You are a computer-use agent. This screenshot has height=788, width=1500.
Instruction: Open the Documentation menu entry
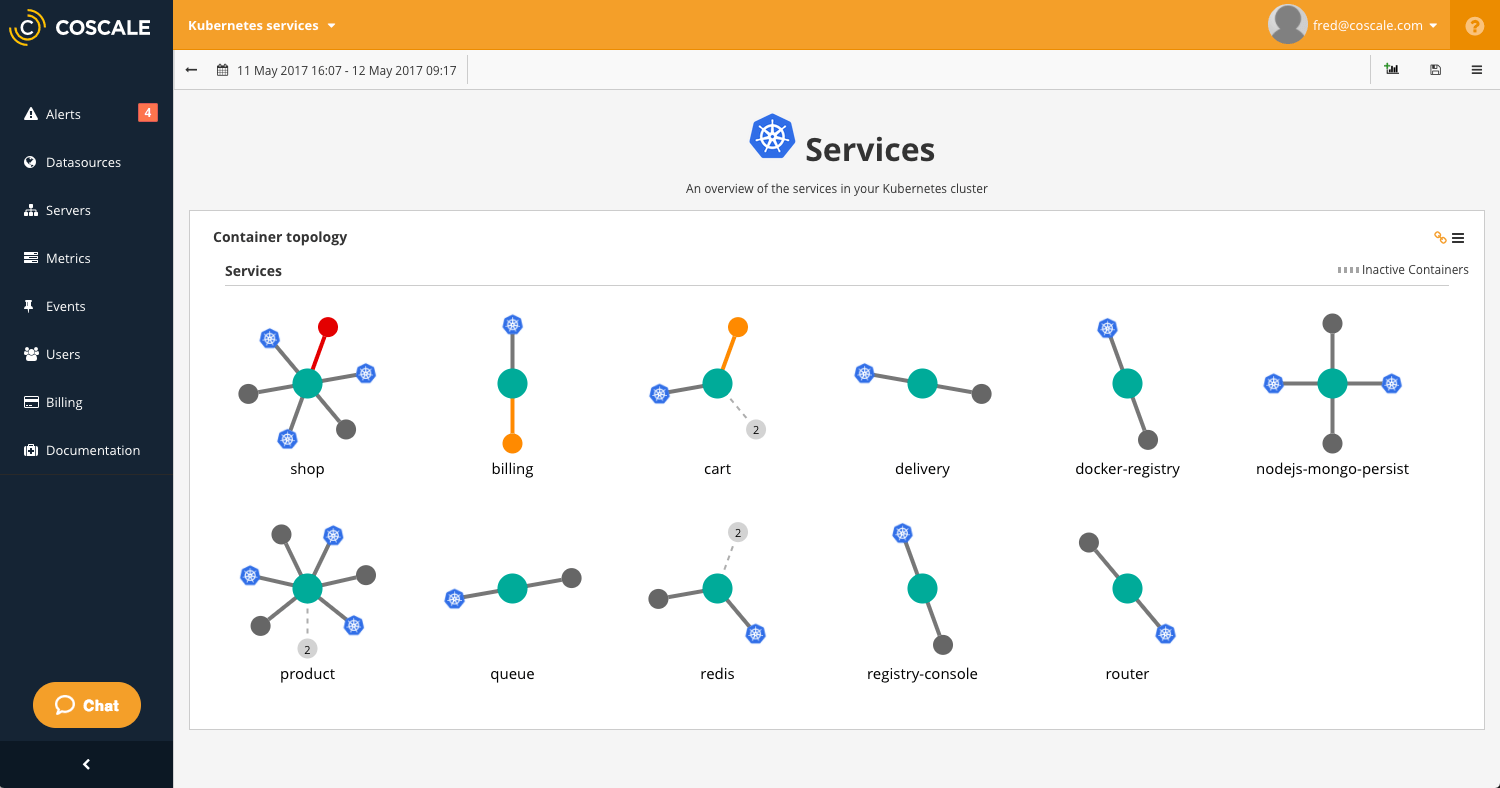tap(93, 449)
